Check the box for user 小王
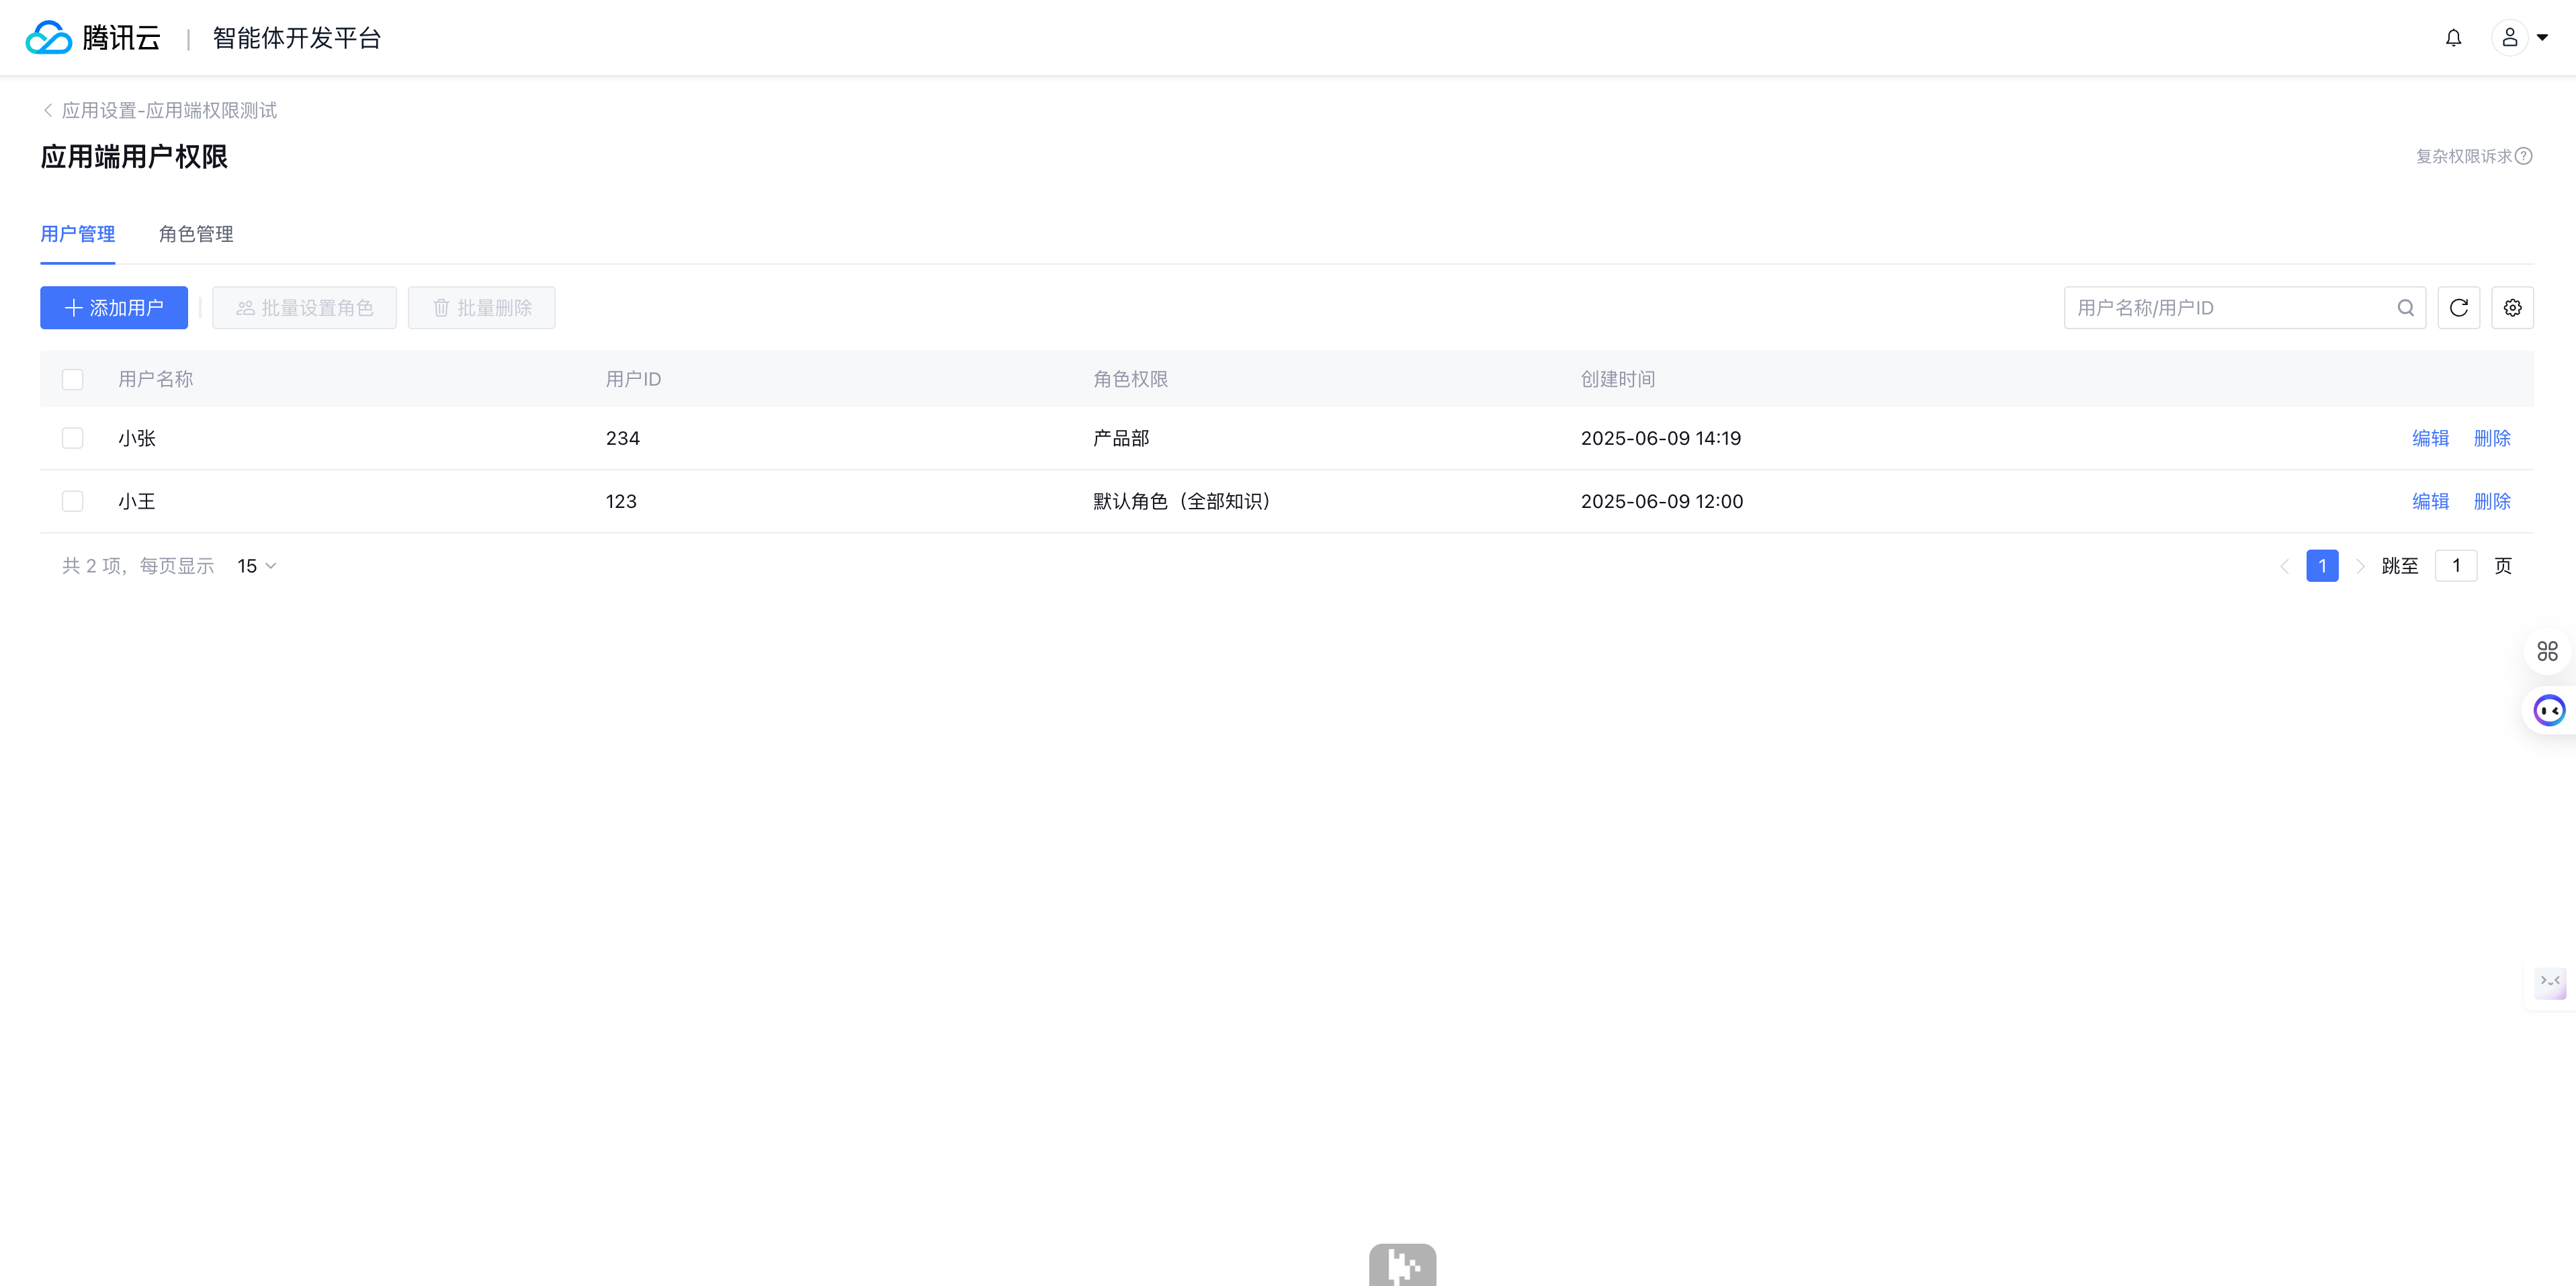2576x1286 pixels. (72, 501)
